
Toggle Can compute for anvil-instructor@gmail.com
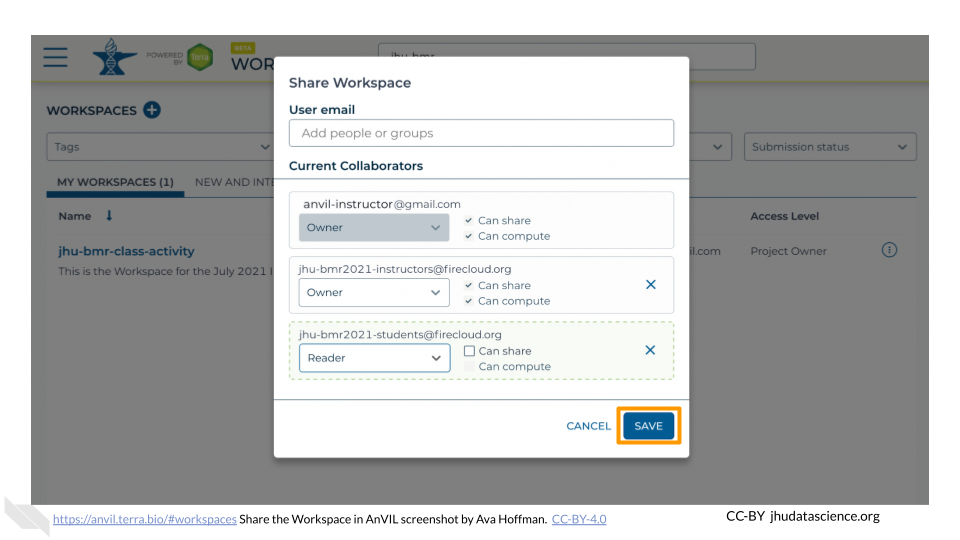[x=468, y=236]
